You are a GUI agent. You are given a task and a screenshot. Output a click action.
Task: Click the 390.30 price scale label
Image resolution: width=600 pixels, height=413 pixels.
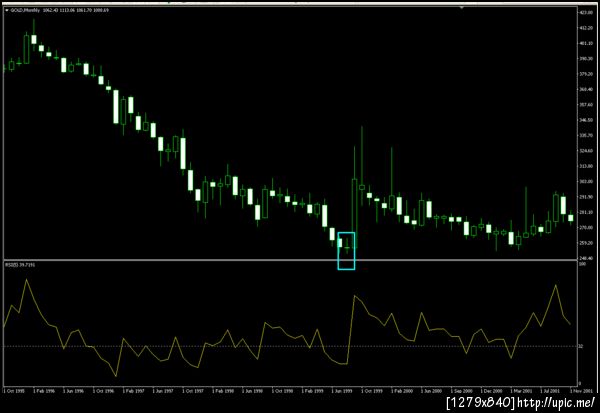pyautogui.click(x=586, y=59)
